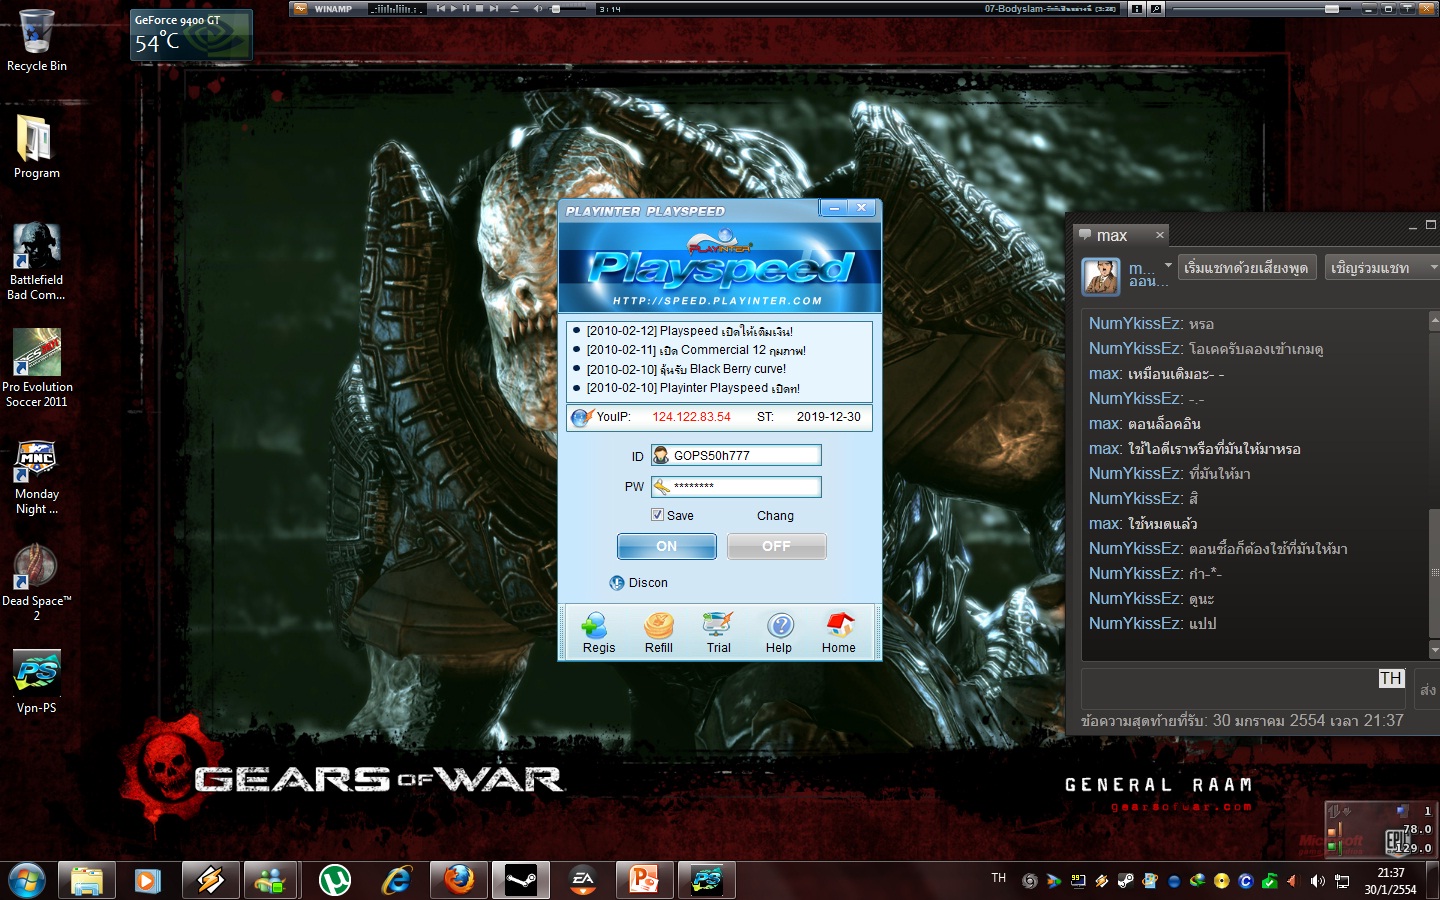Turn Playspeed OFF

776,546
